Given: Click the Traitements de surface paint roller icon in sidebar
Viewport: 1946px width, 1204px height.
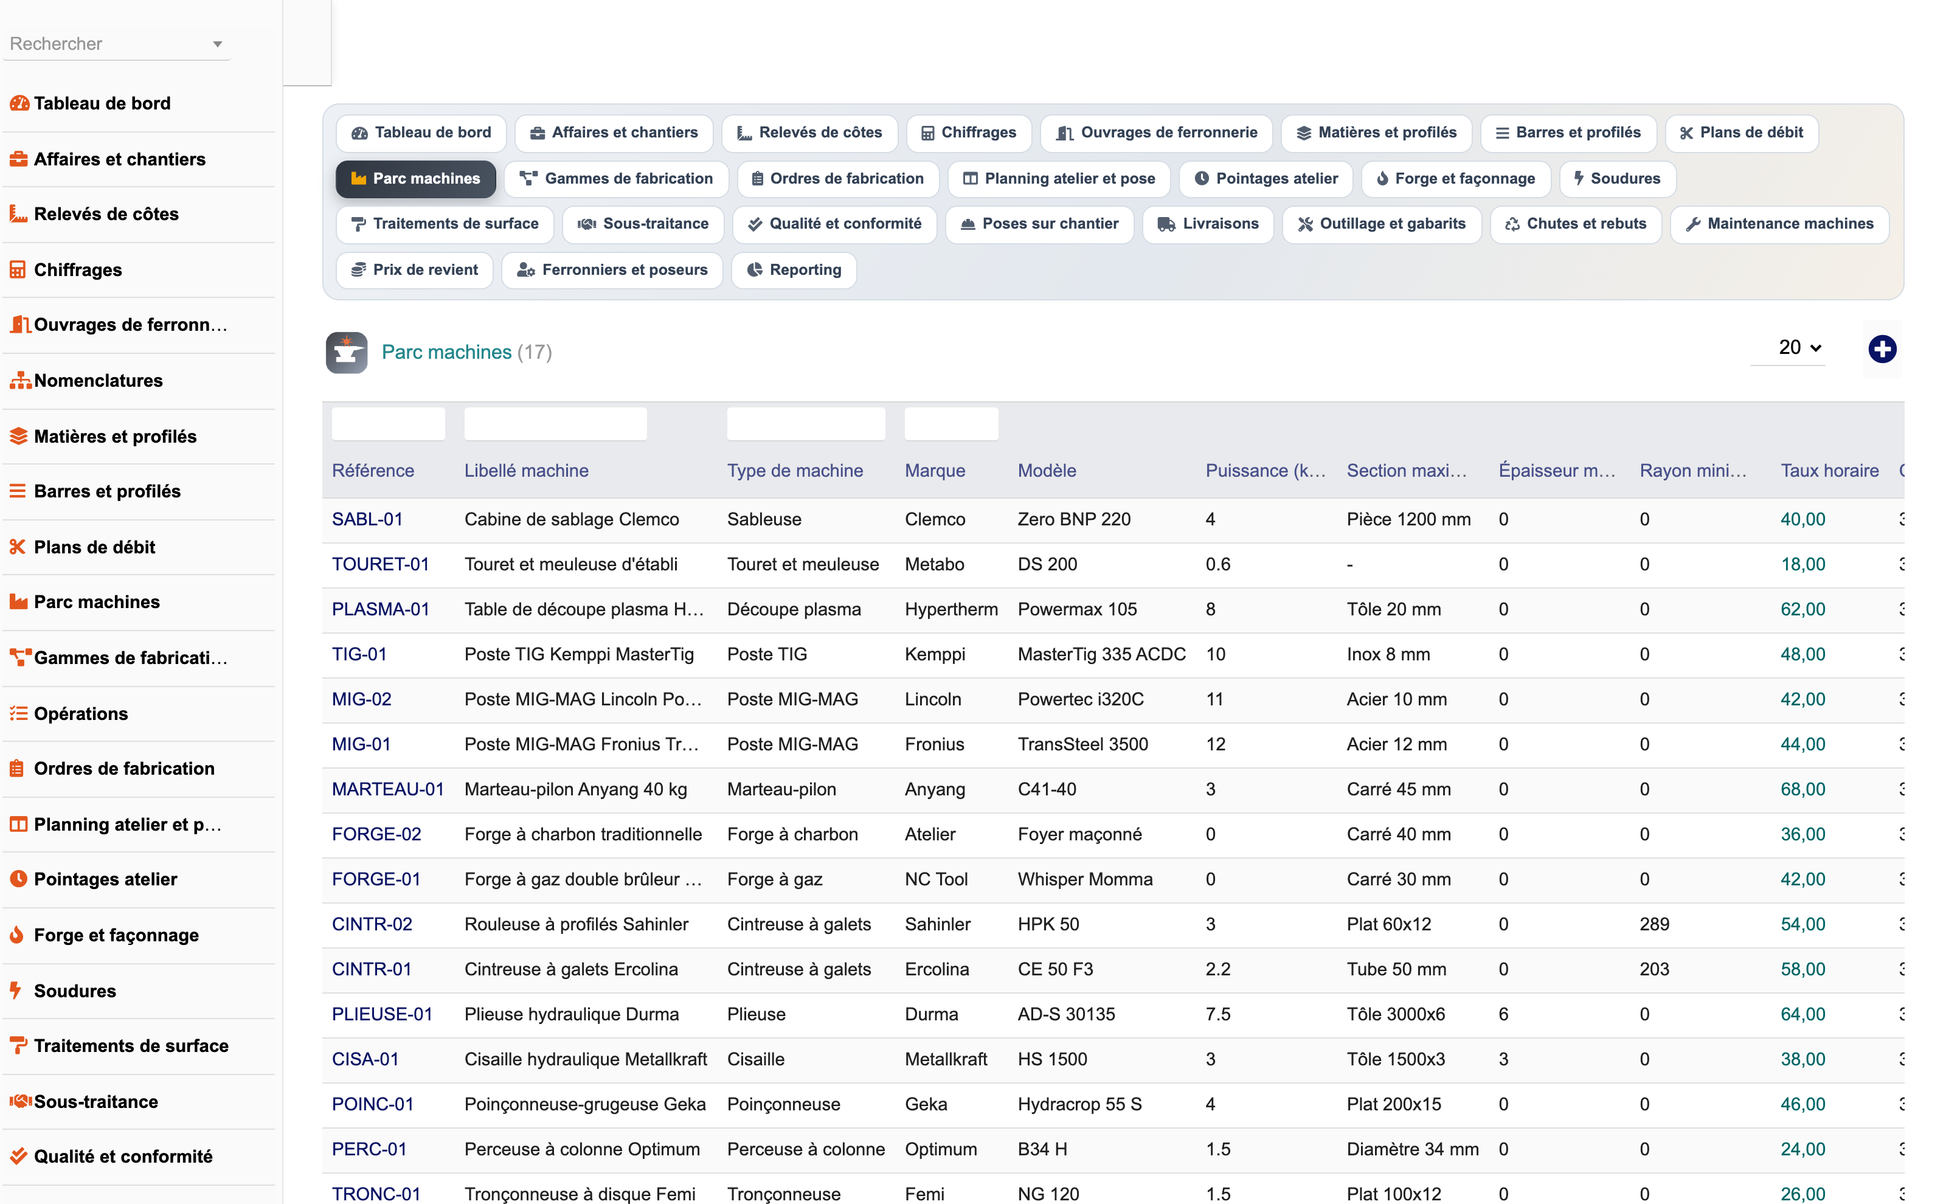Looking at the screenshot, I should [x=19, y=1046].
